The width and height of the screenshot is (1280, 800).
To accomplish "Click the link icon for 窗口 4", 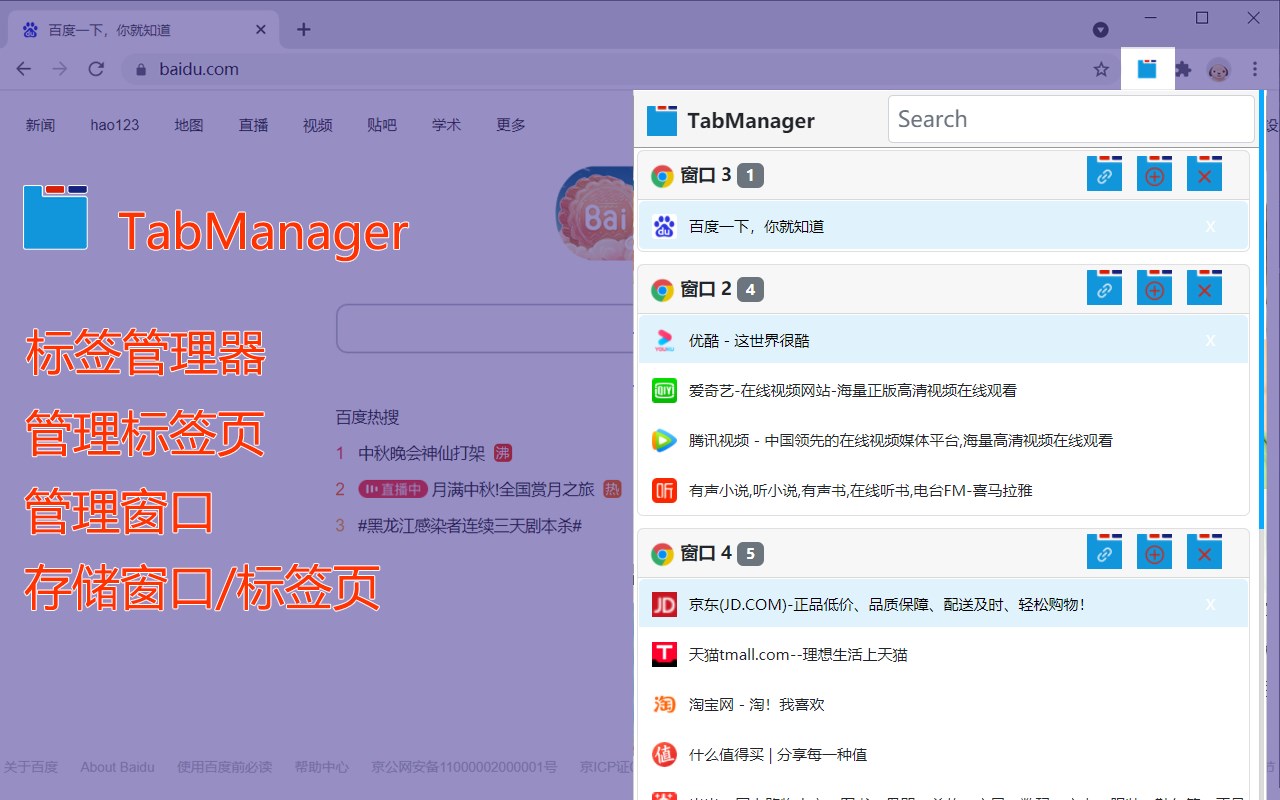I will pos(1104,552).
